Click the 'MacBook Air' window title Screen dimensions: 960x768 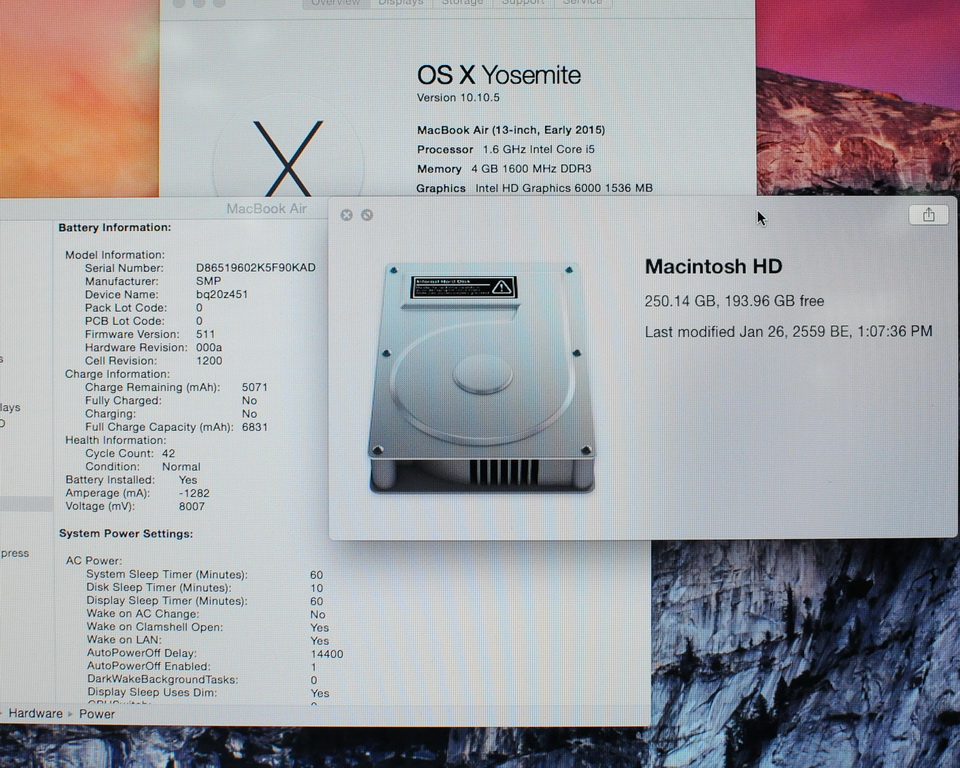pos(266,209)
